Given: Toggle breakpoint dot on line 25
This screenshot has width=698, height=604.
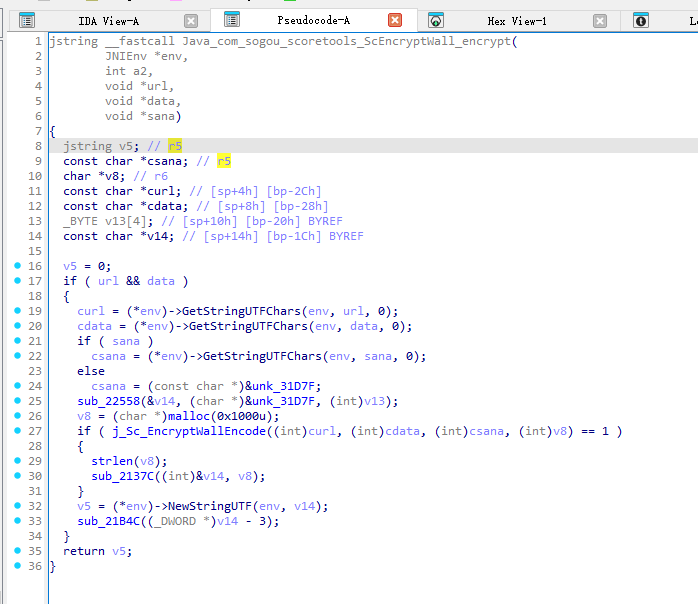Looking at the screenshot, I should tap(17, 401).
